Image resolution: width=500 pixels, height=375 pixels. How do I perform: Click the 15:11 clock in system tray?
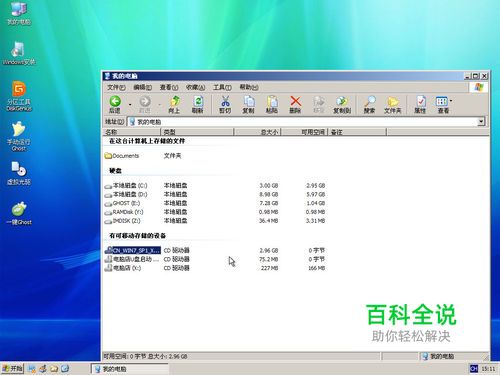click(488, 369)
